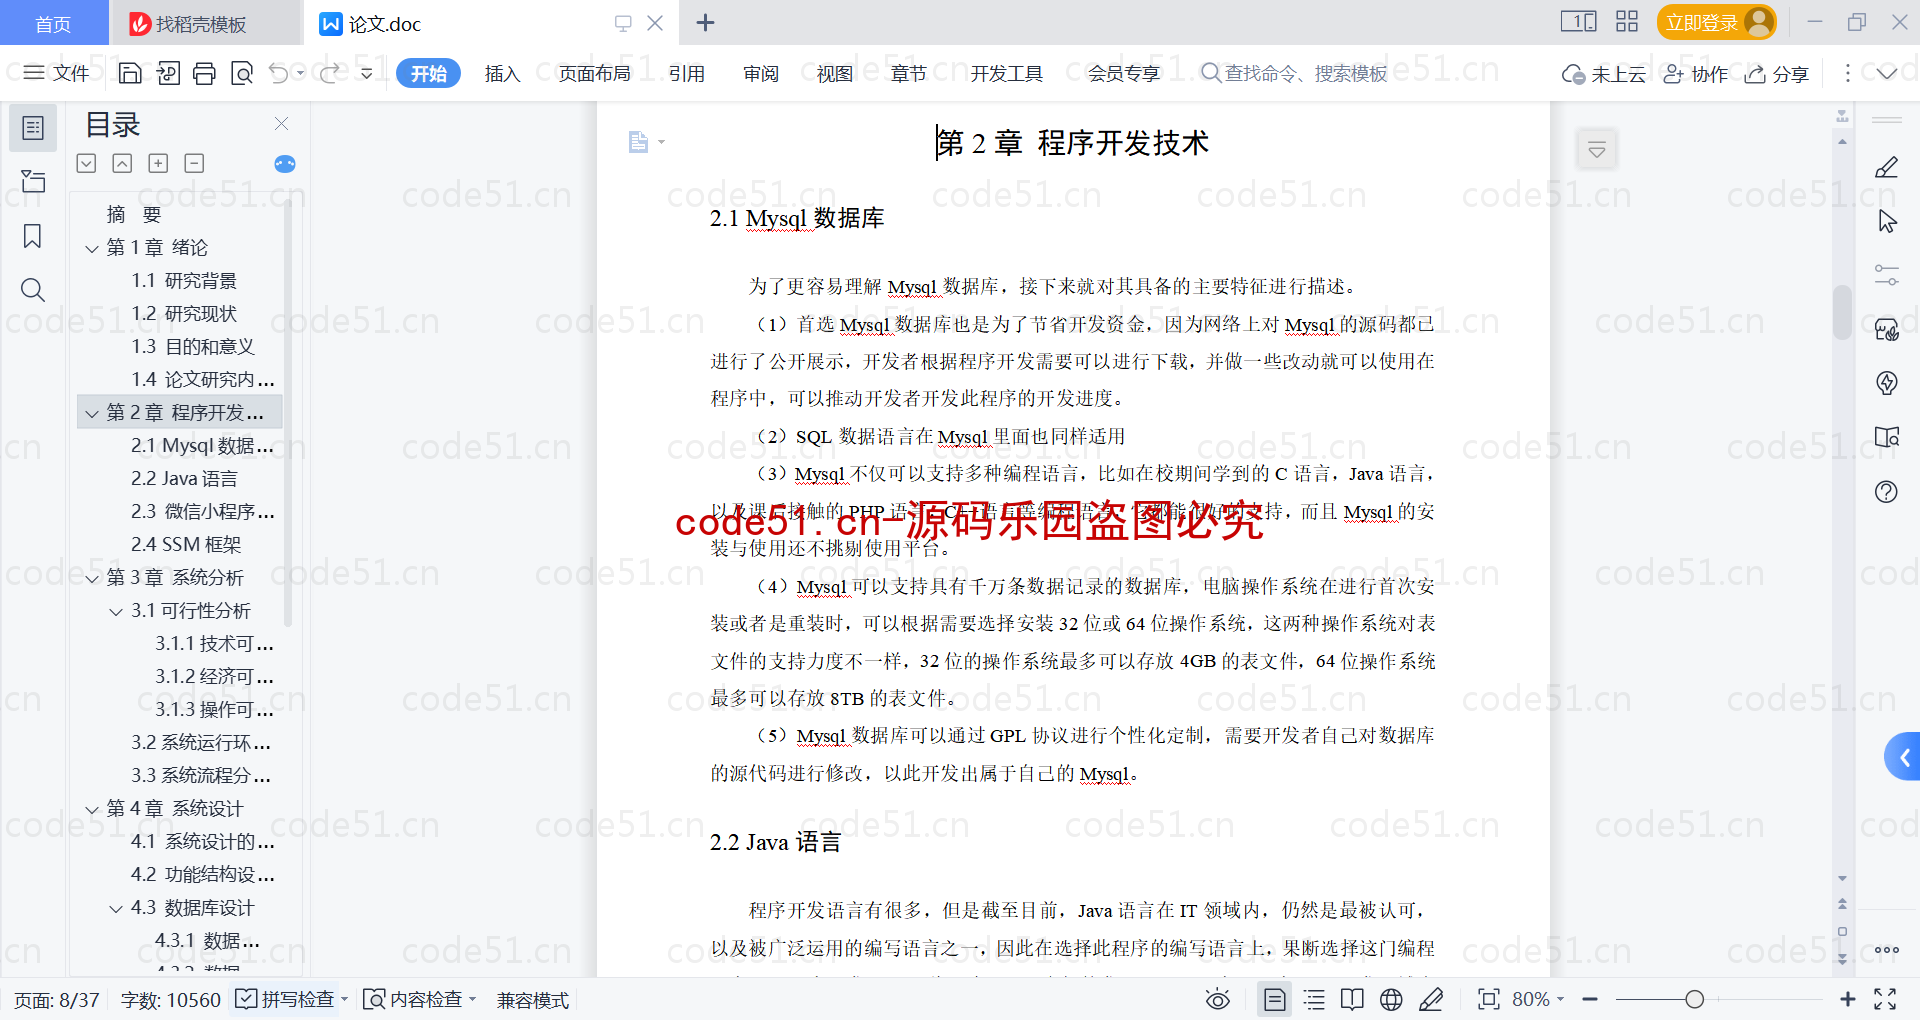1920x1020 pixels.
Task: Click the document vertical scrollbar thumb
Action: click(1842, 313)
